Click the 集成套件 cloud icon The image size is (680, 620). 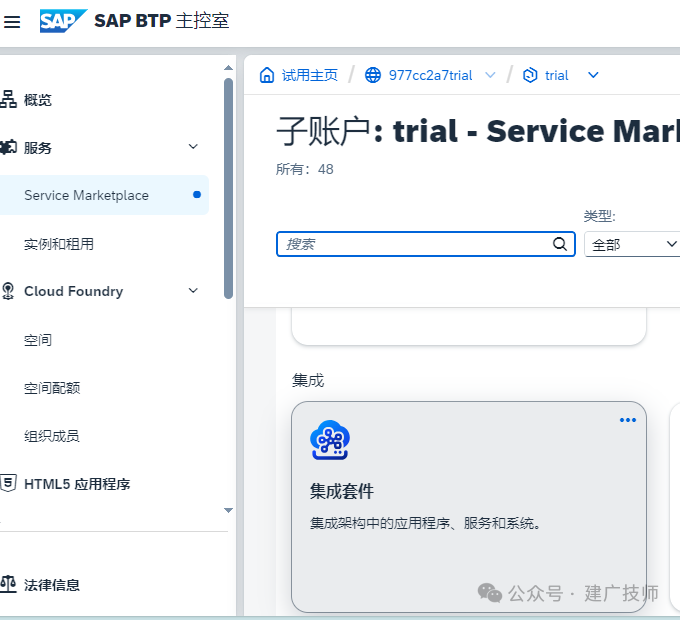tap(330, 440)
